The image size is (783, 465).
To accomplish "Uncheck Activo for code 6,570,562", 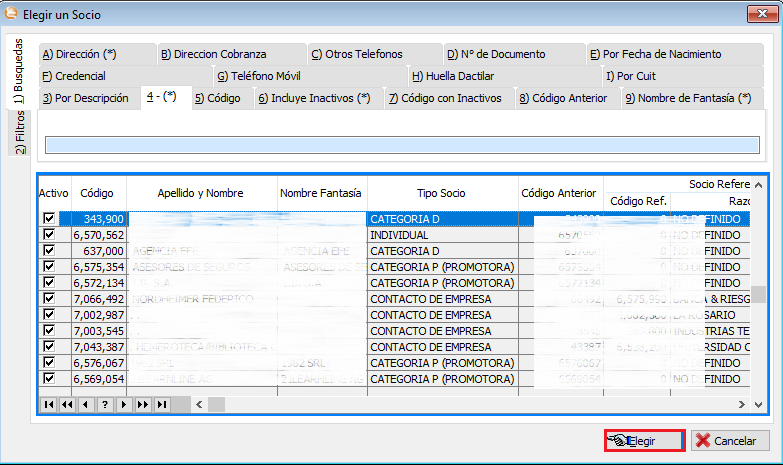I will click(x=49, y=235).
